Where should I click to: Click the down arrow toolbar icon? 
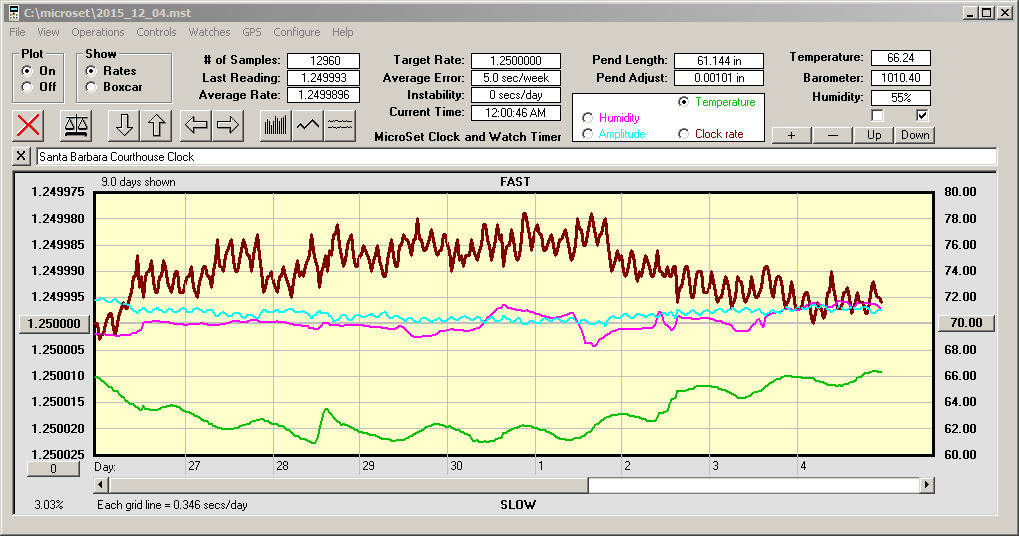tap(124, 125)
